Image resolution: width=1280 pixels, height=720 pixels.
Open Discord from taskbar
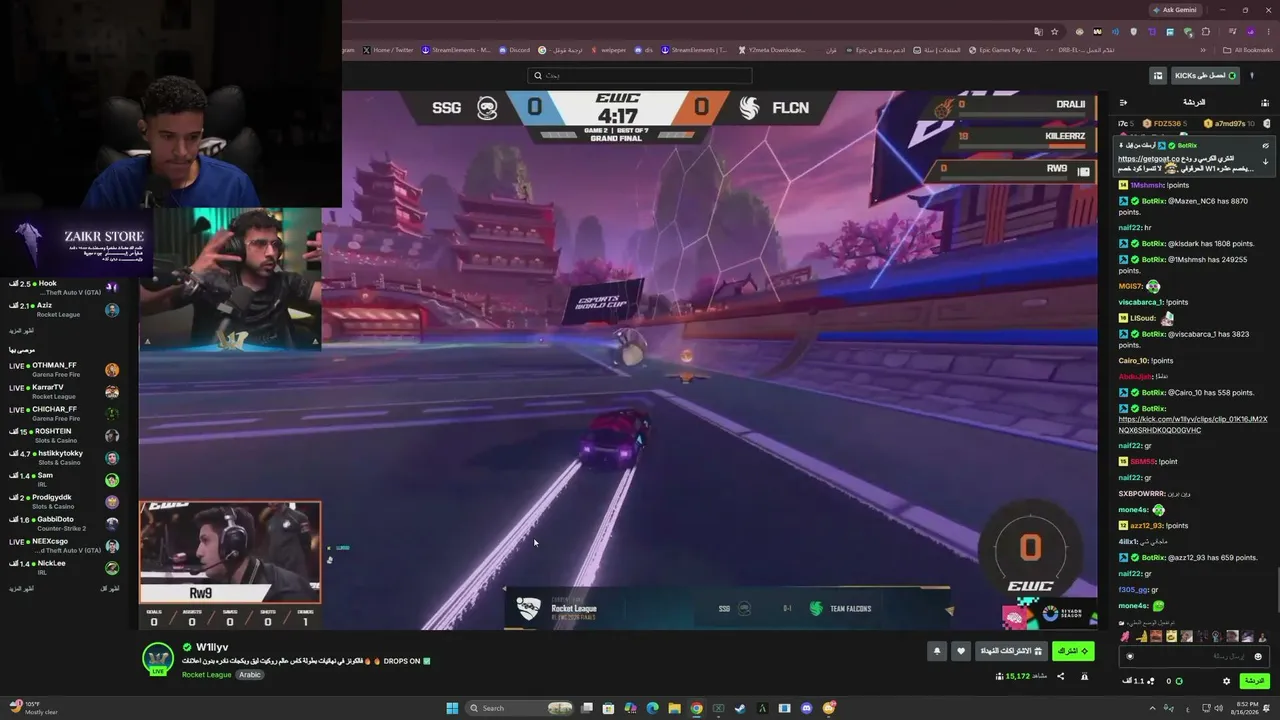point(807,708)
